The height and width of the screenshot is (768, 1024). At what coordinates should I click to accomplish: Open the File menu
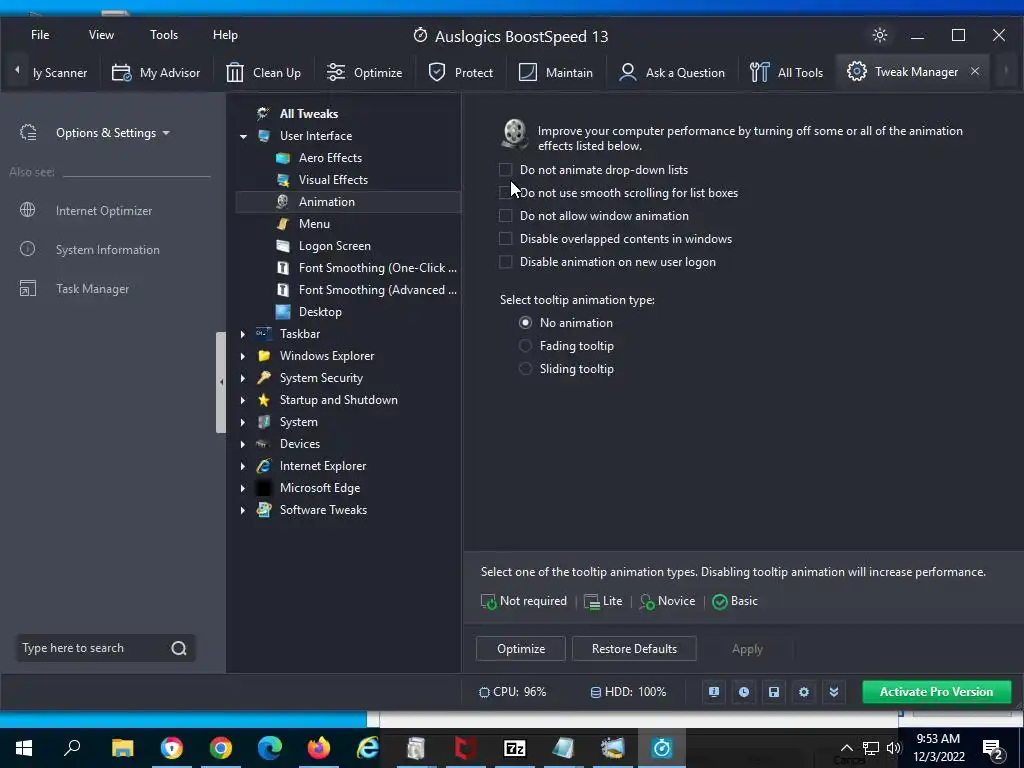tap(40, 35)
